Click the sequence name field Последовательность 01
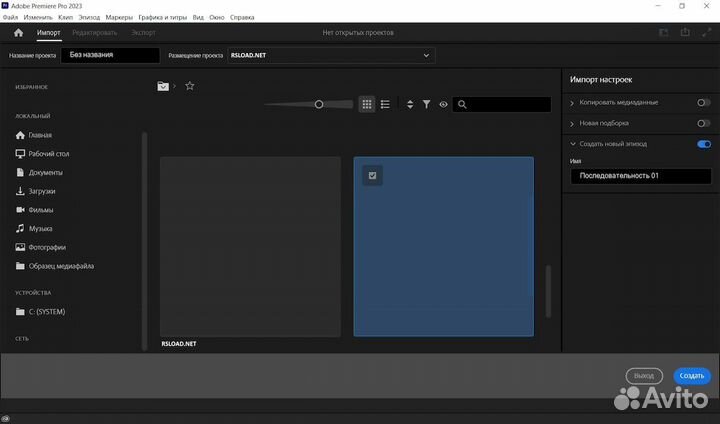The height and width of the screenshot is (424, 720). pyautogui.click(x=641, y=176)
